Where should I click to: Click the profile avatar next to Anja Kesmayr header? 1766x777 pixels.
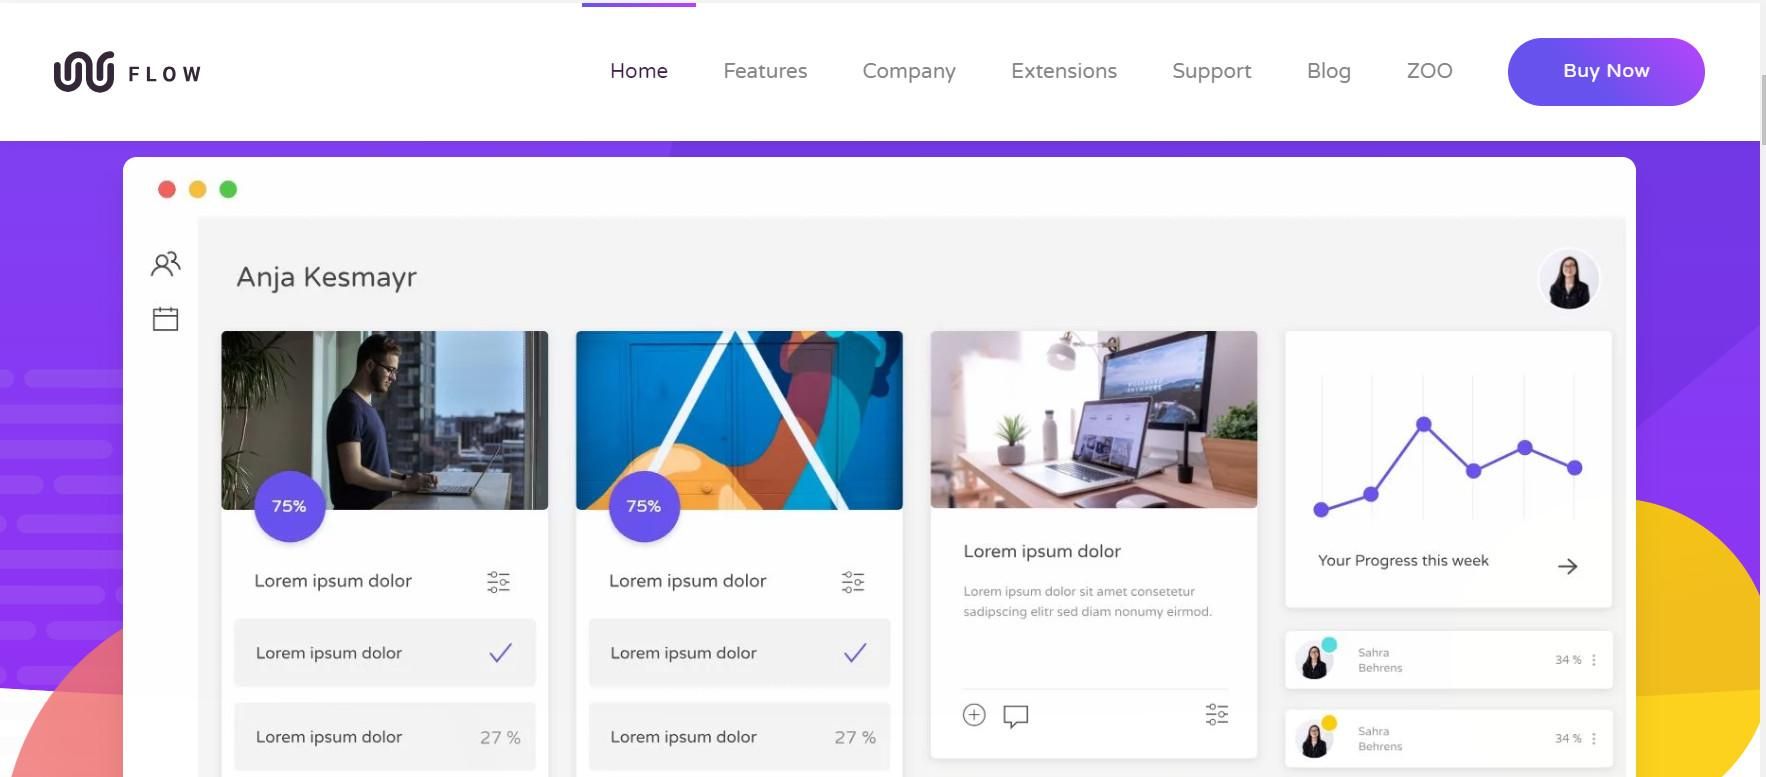tap(1569, 279)
